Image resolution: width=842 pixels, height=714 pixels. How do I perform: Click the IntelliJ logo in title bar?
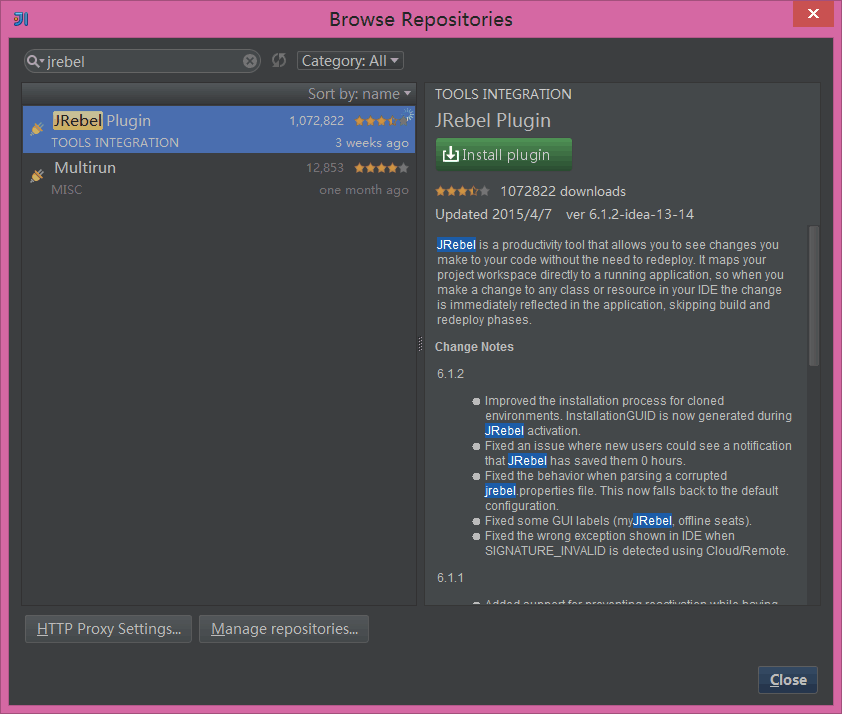(x=21, y=19)
